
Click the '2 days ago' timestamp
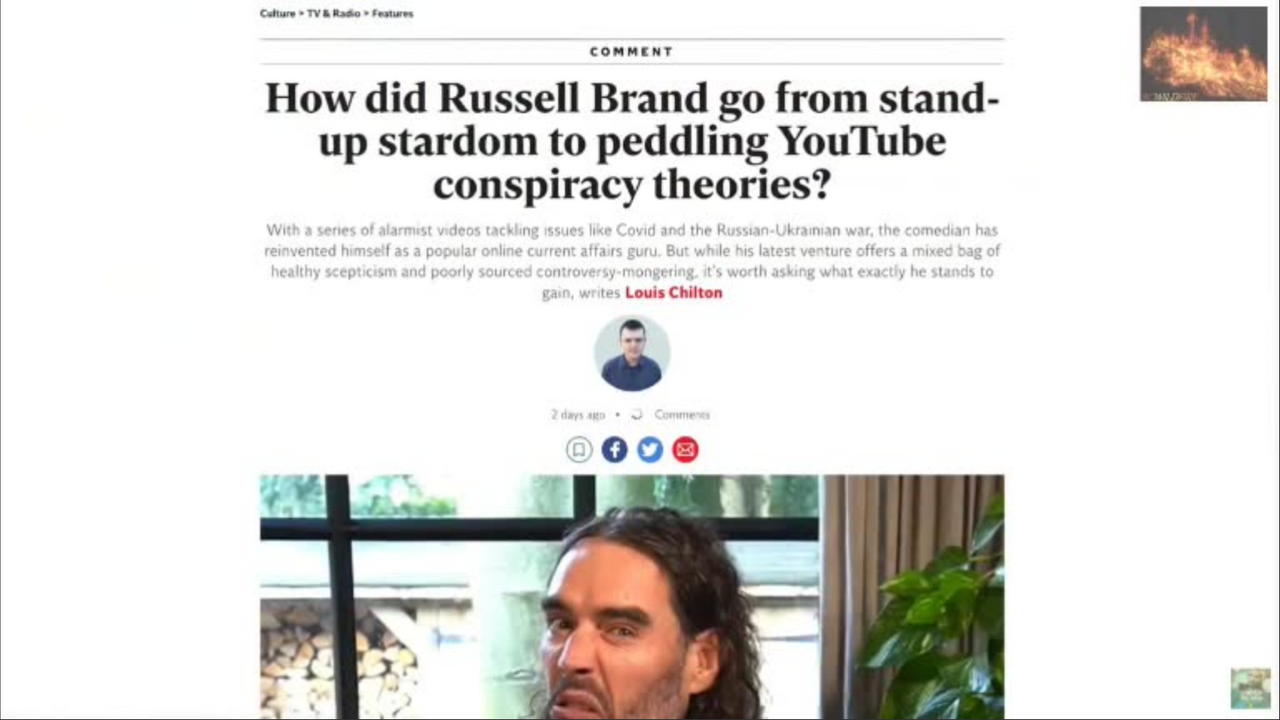pyautogui.click(x=578, y=414)
